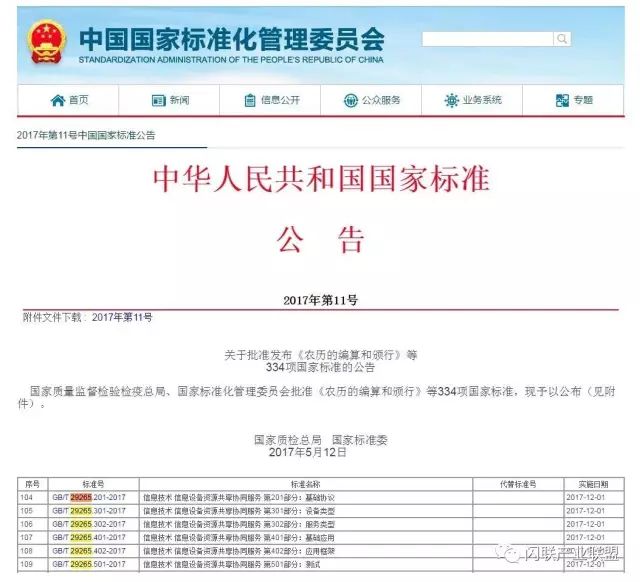Open the 信息公开 navigation item
Image resolution: width=640 pixels, height=582 pixels.
(270, 100)
